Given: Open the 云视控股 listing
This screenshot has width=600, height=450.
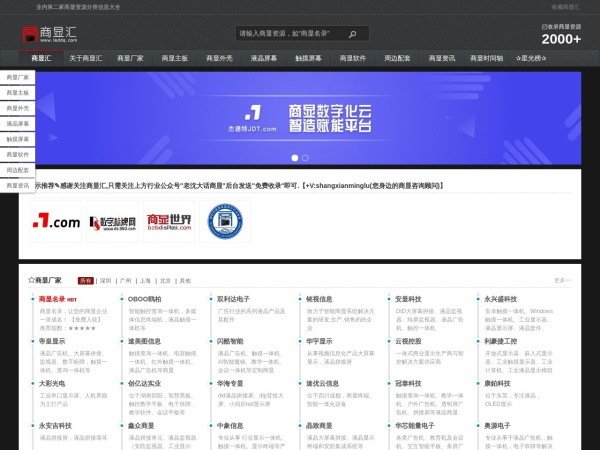Looking at the screenshot, I should 408,341.
